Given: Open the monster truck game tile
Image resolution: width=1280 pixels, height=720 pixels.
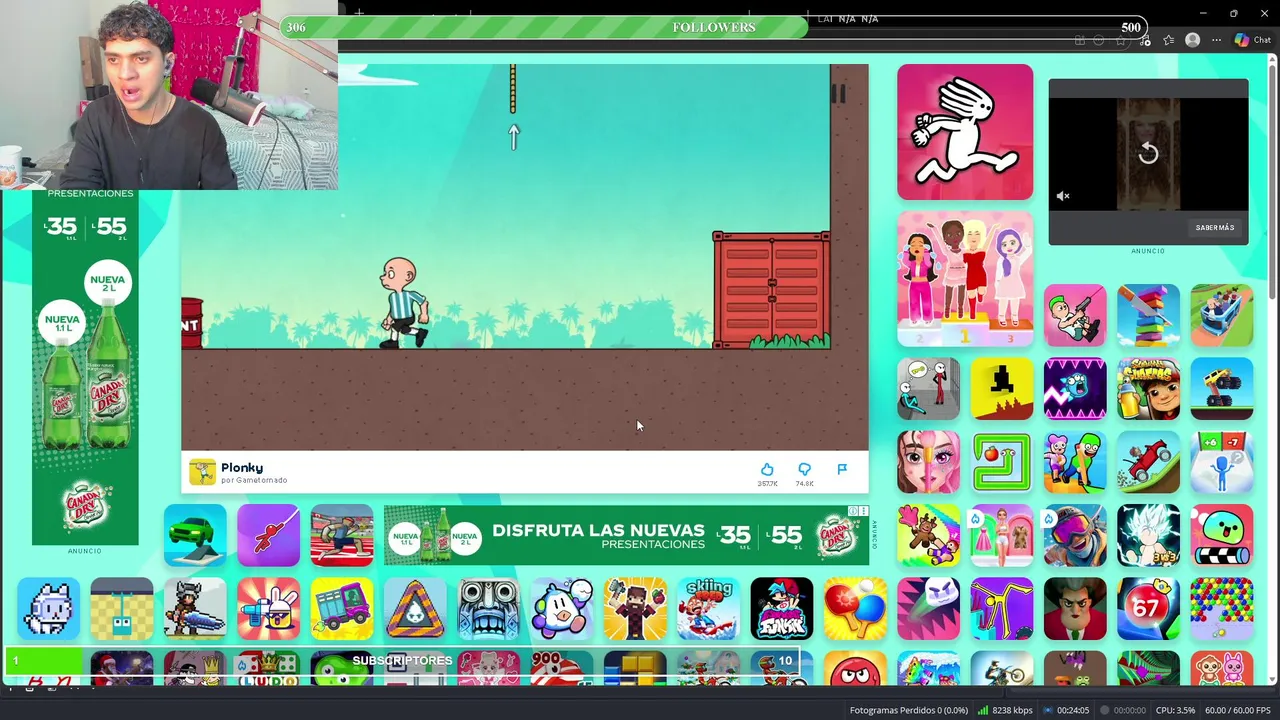Looking at the screenshot, I should pos(1222,389).
